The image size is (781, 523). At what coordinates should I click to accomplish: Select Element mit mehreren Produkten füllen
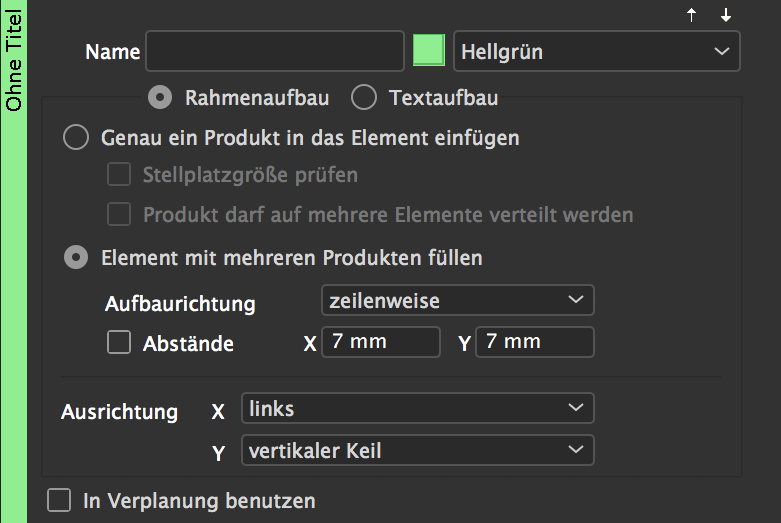coord(76,257)
